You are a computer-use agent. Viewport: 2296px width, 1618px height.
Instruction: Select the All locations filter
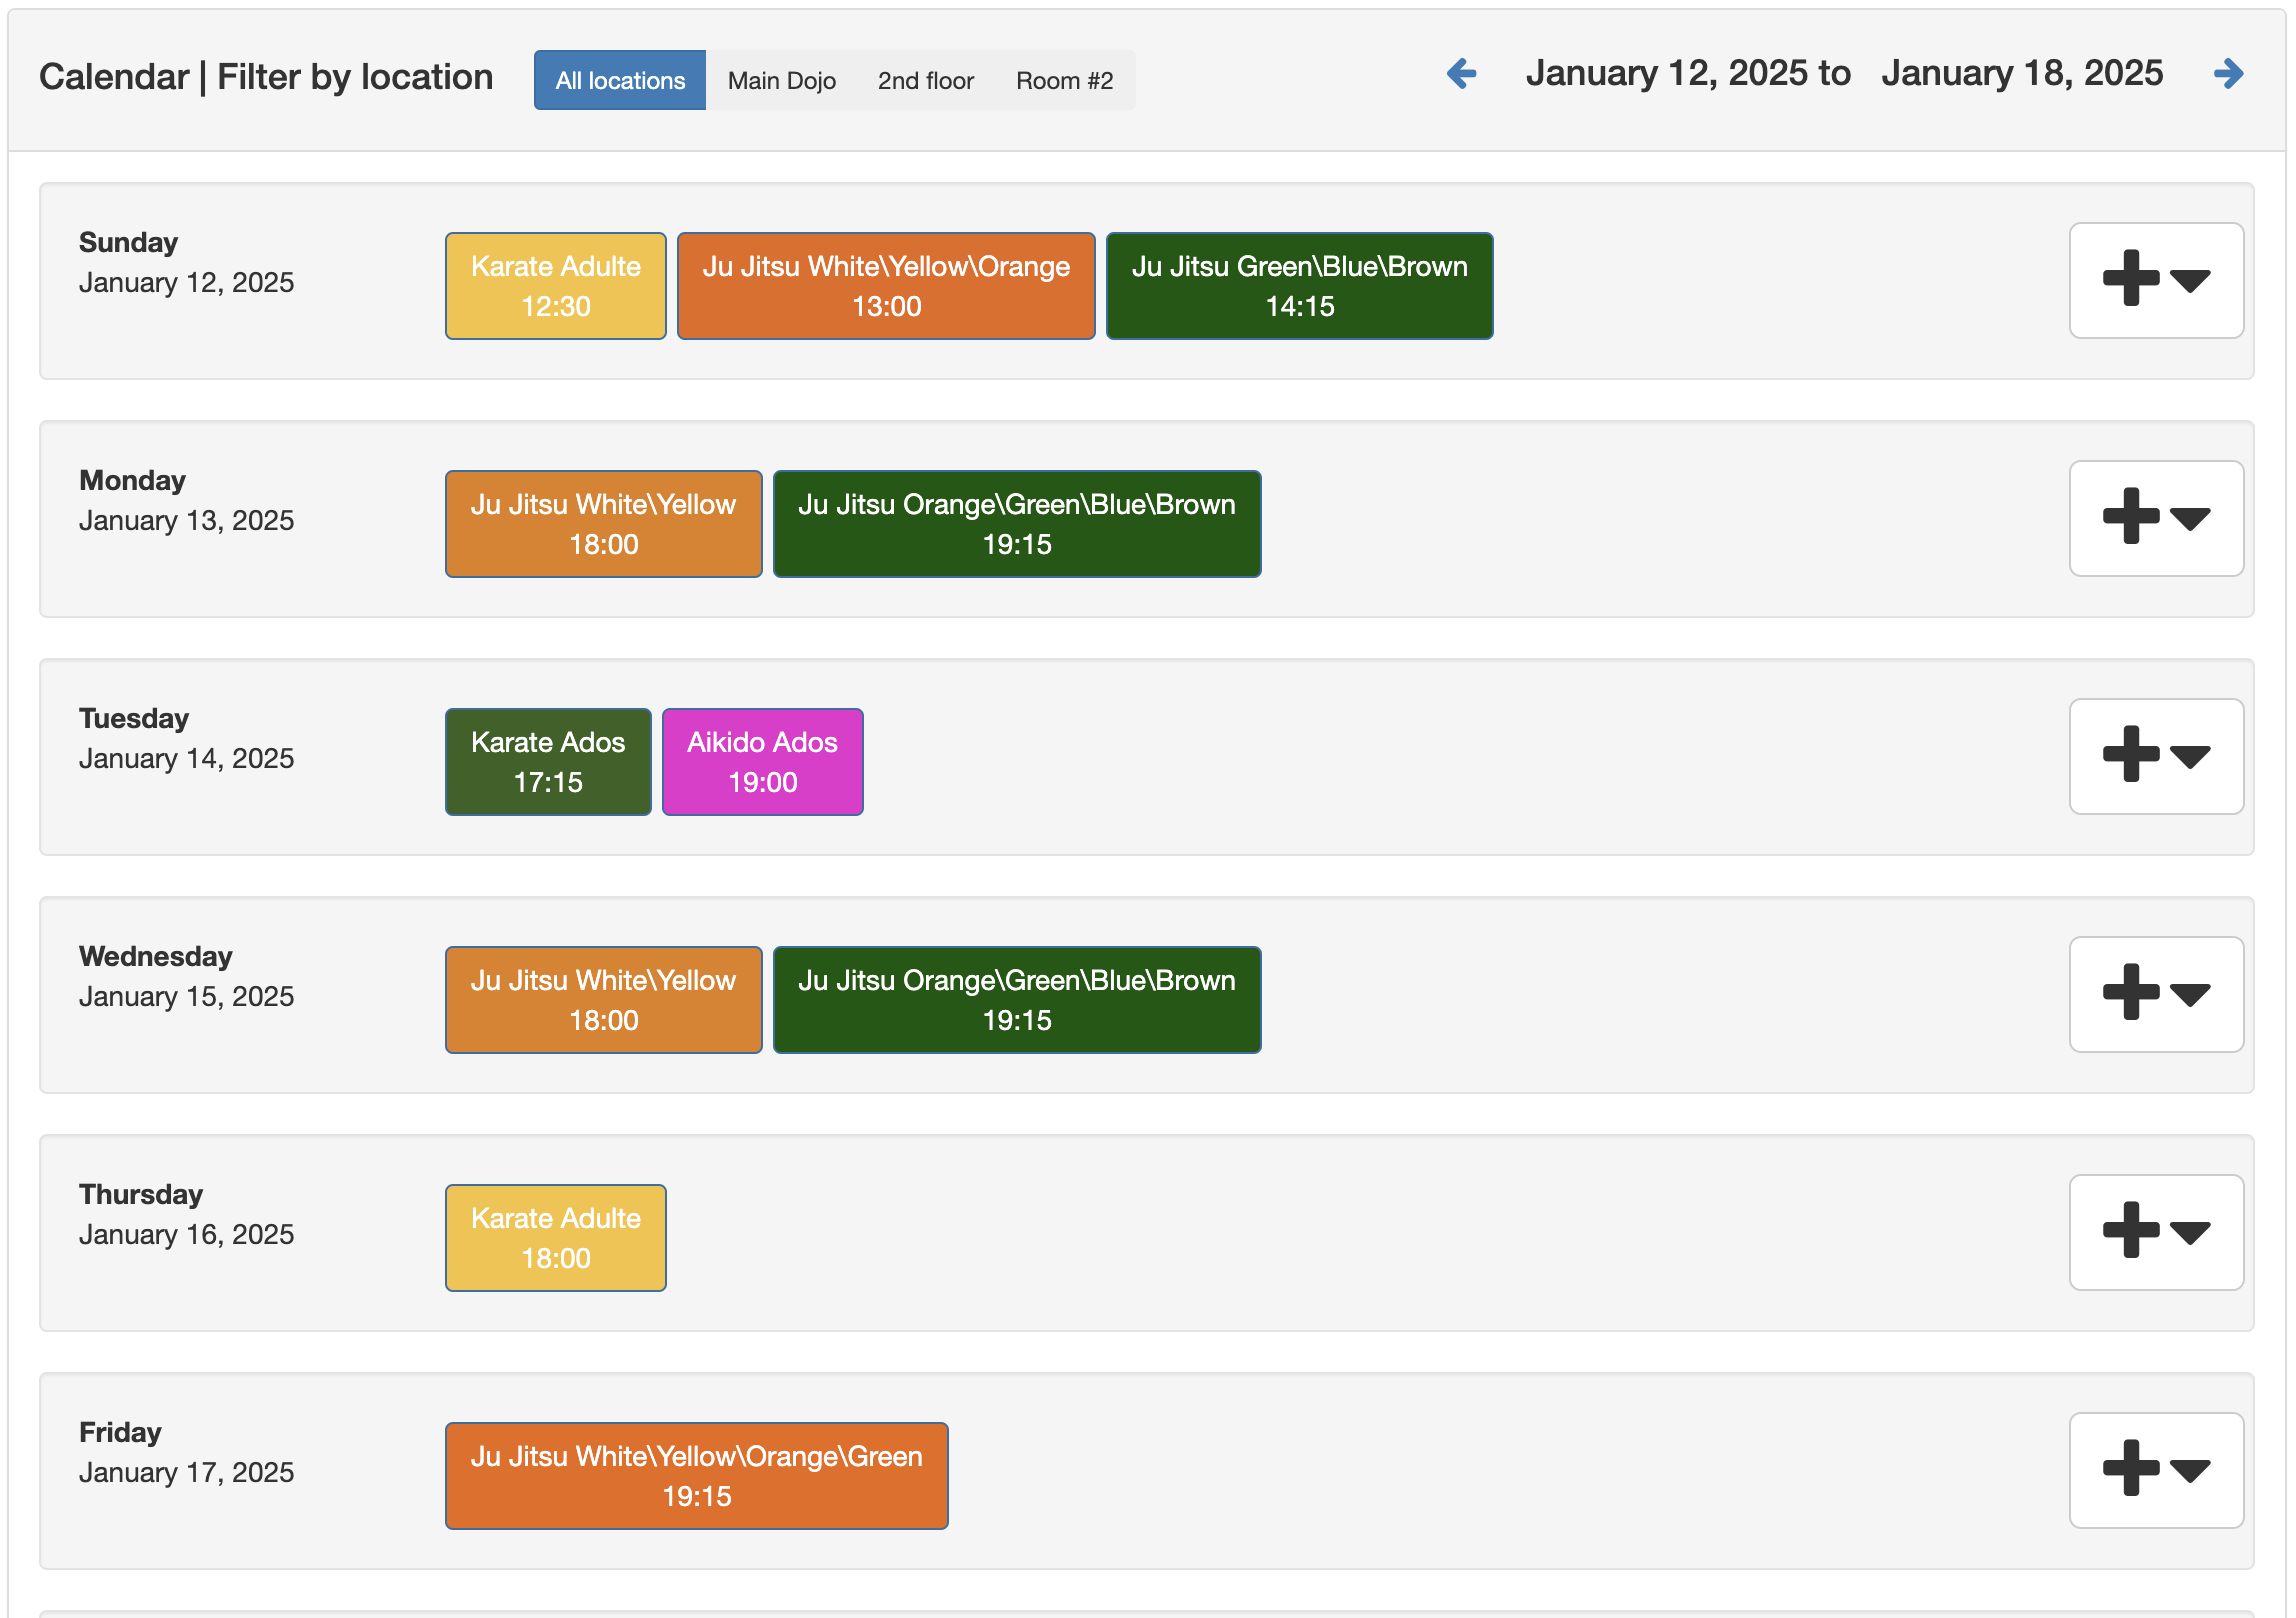[620, 80]
